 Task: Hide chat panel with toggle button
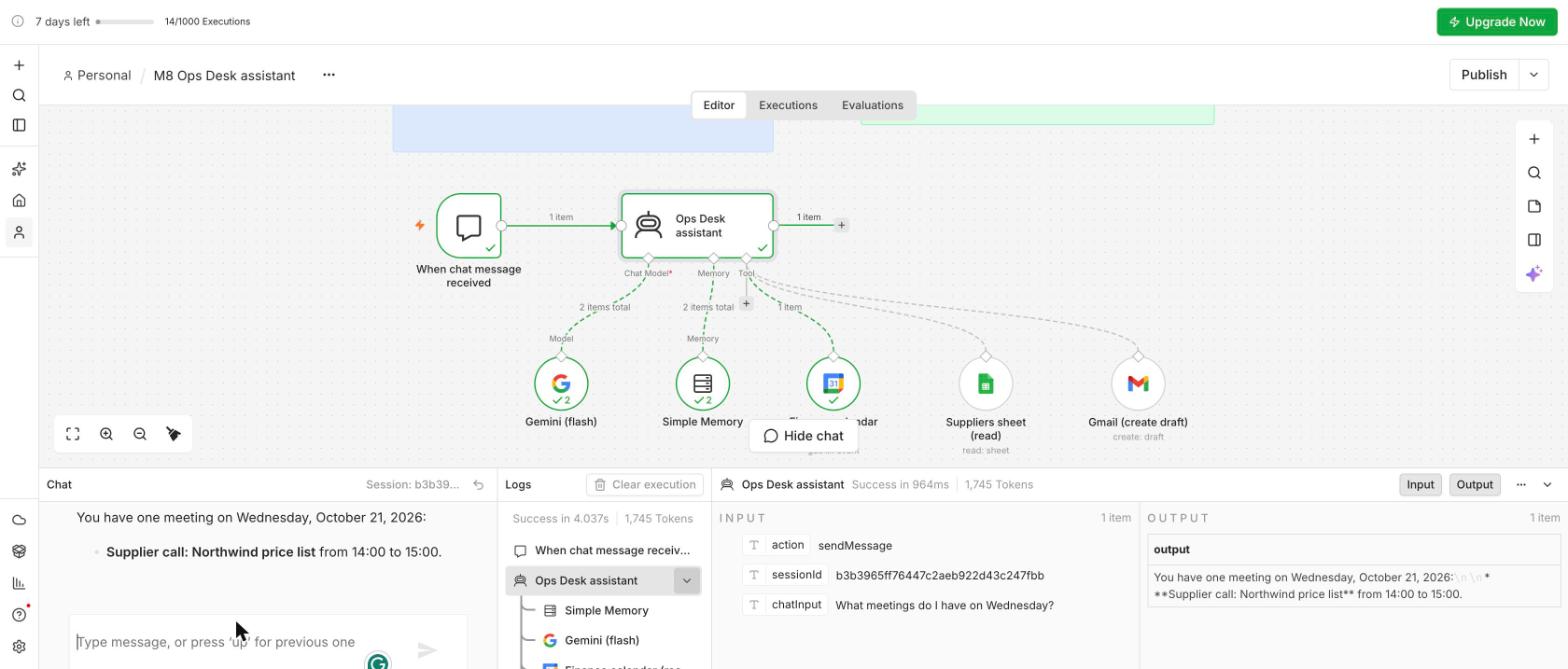[x=803, y=436]
